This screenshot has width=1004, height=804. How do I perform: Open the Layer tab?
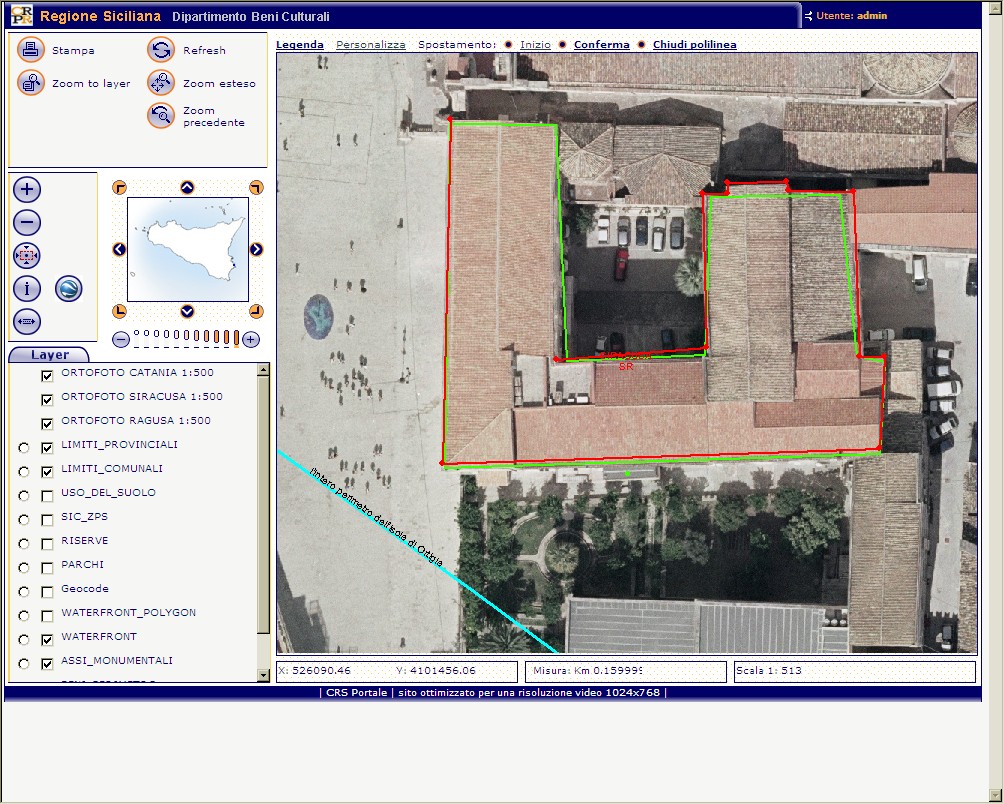49,355
